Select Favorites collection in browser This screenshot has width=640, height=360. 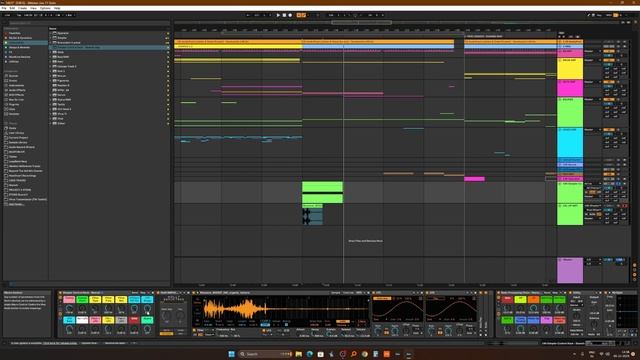coord(15,33)
